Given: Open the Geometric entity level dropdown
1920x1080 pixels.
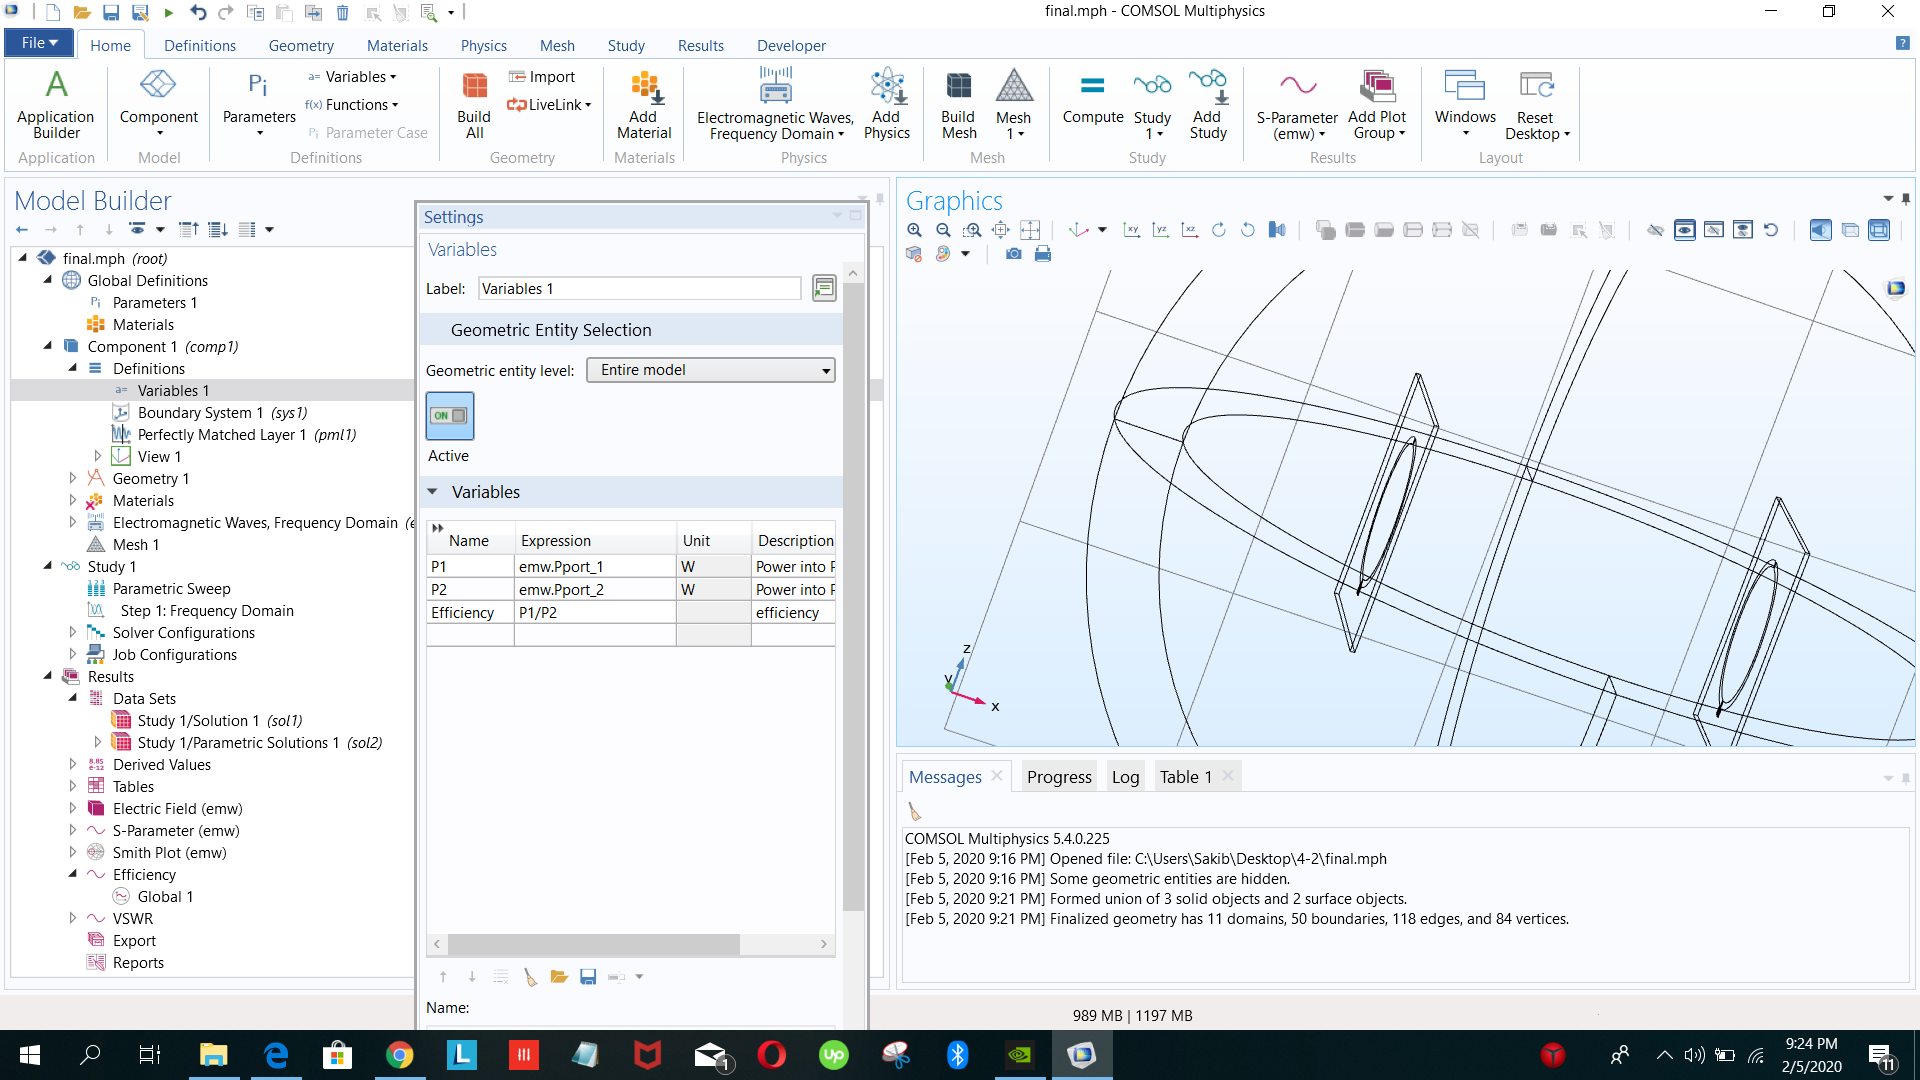Looking at the screenshot, I should [x=711, y=370].
